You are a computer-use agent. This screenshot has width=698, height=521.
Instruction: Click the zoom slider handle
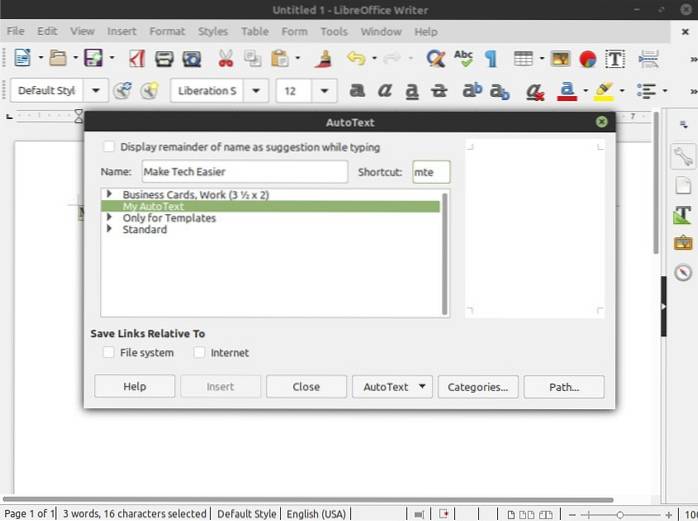pyautogui.click(x=620, y=515)
